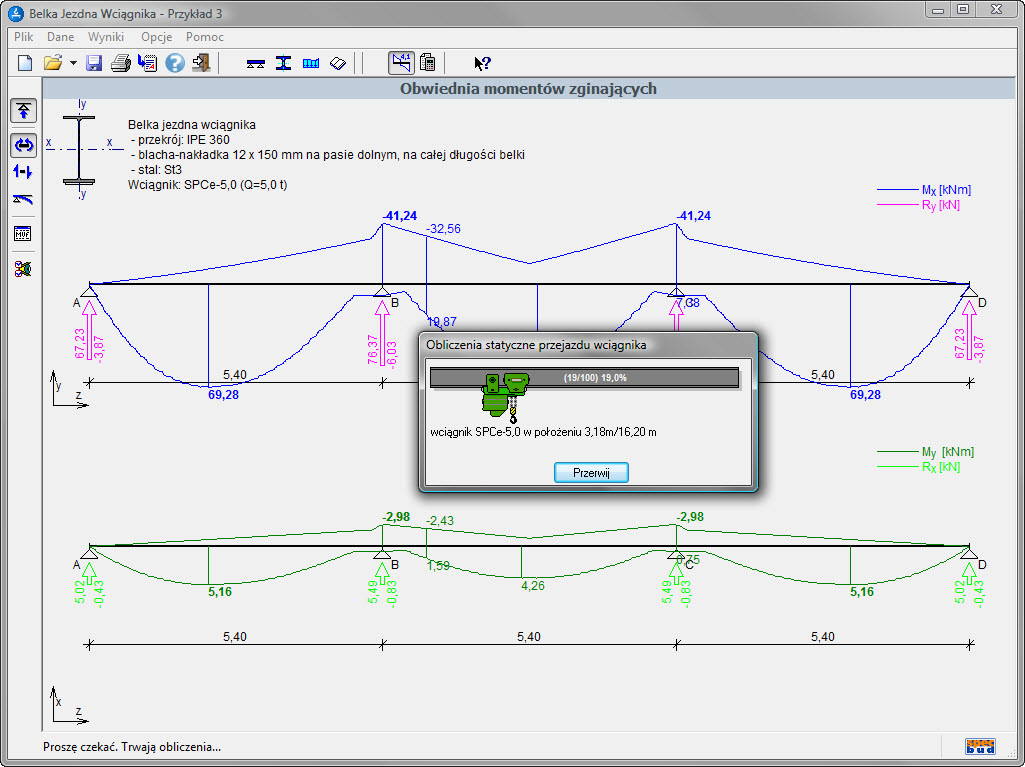
Task: Expand the Open folder dropdown arrow
Action: click(73, 63)
